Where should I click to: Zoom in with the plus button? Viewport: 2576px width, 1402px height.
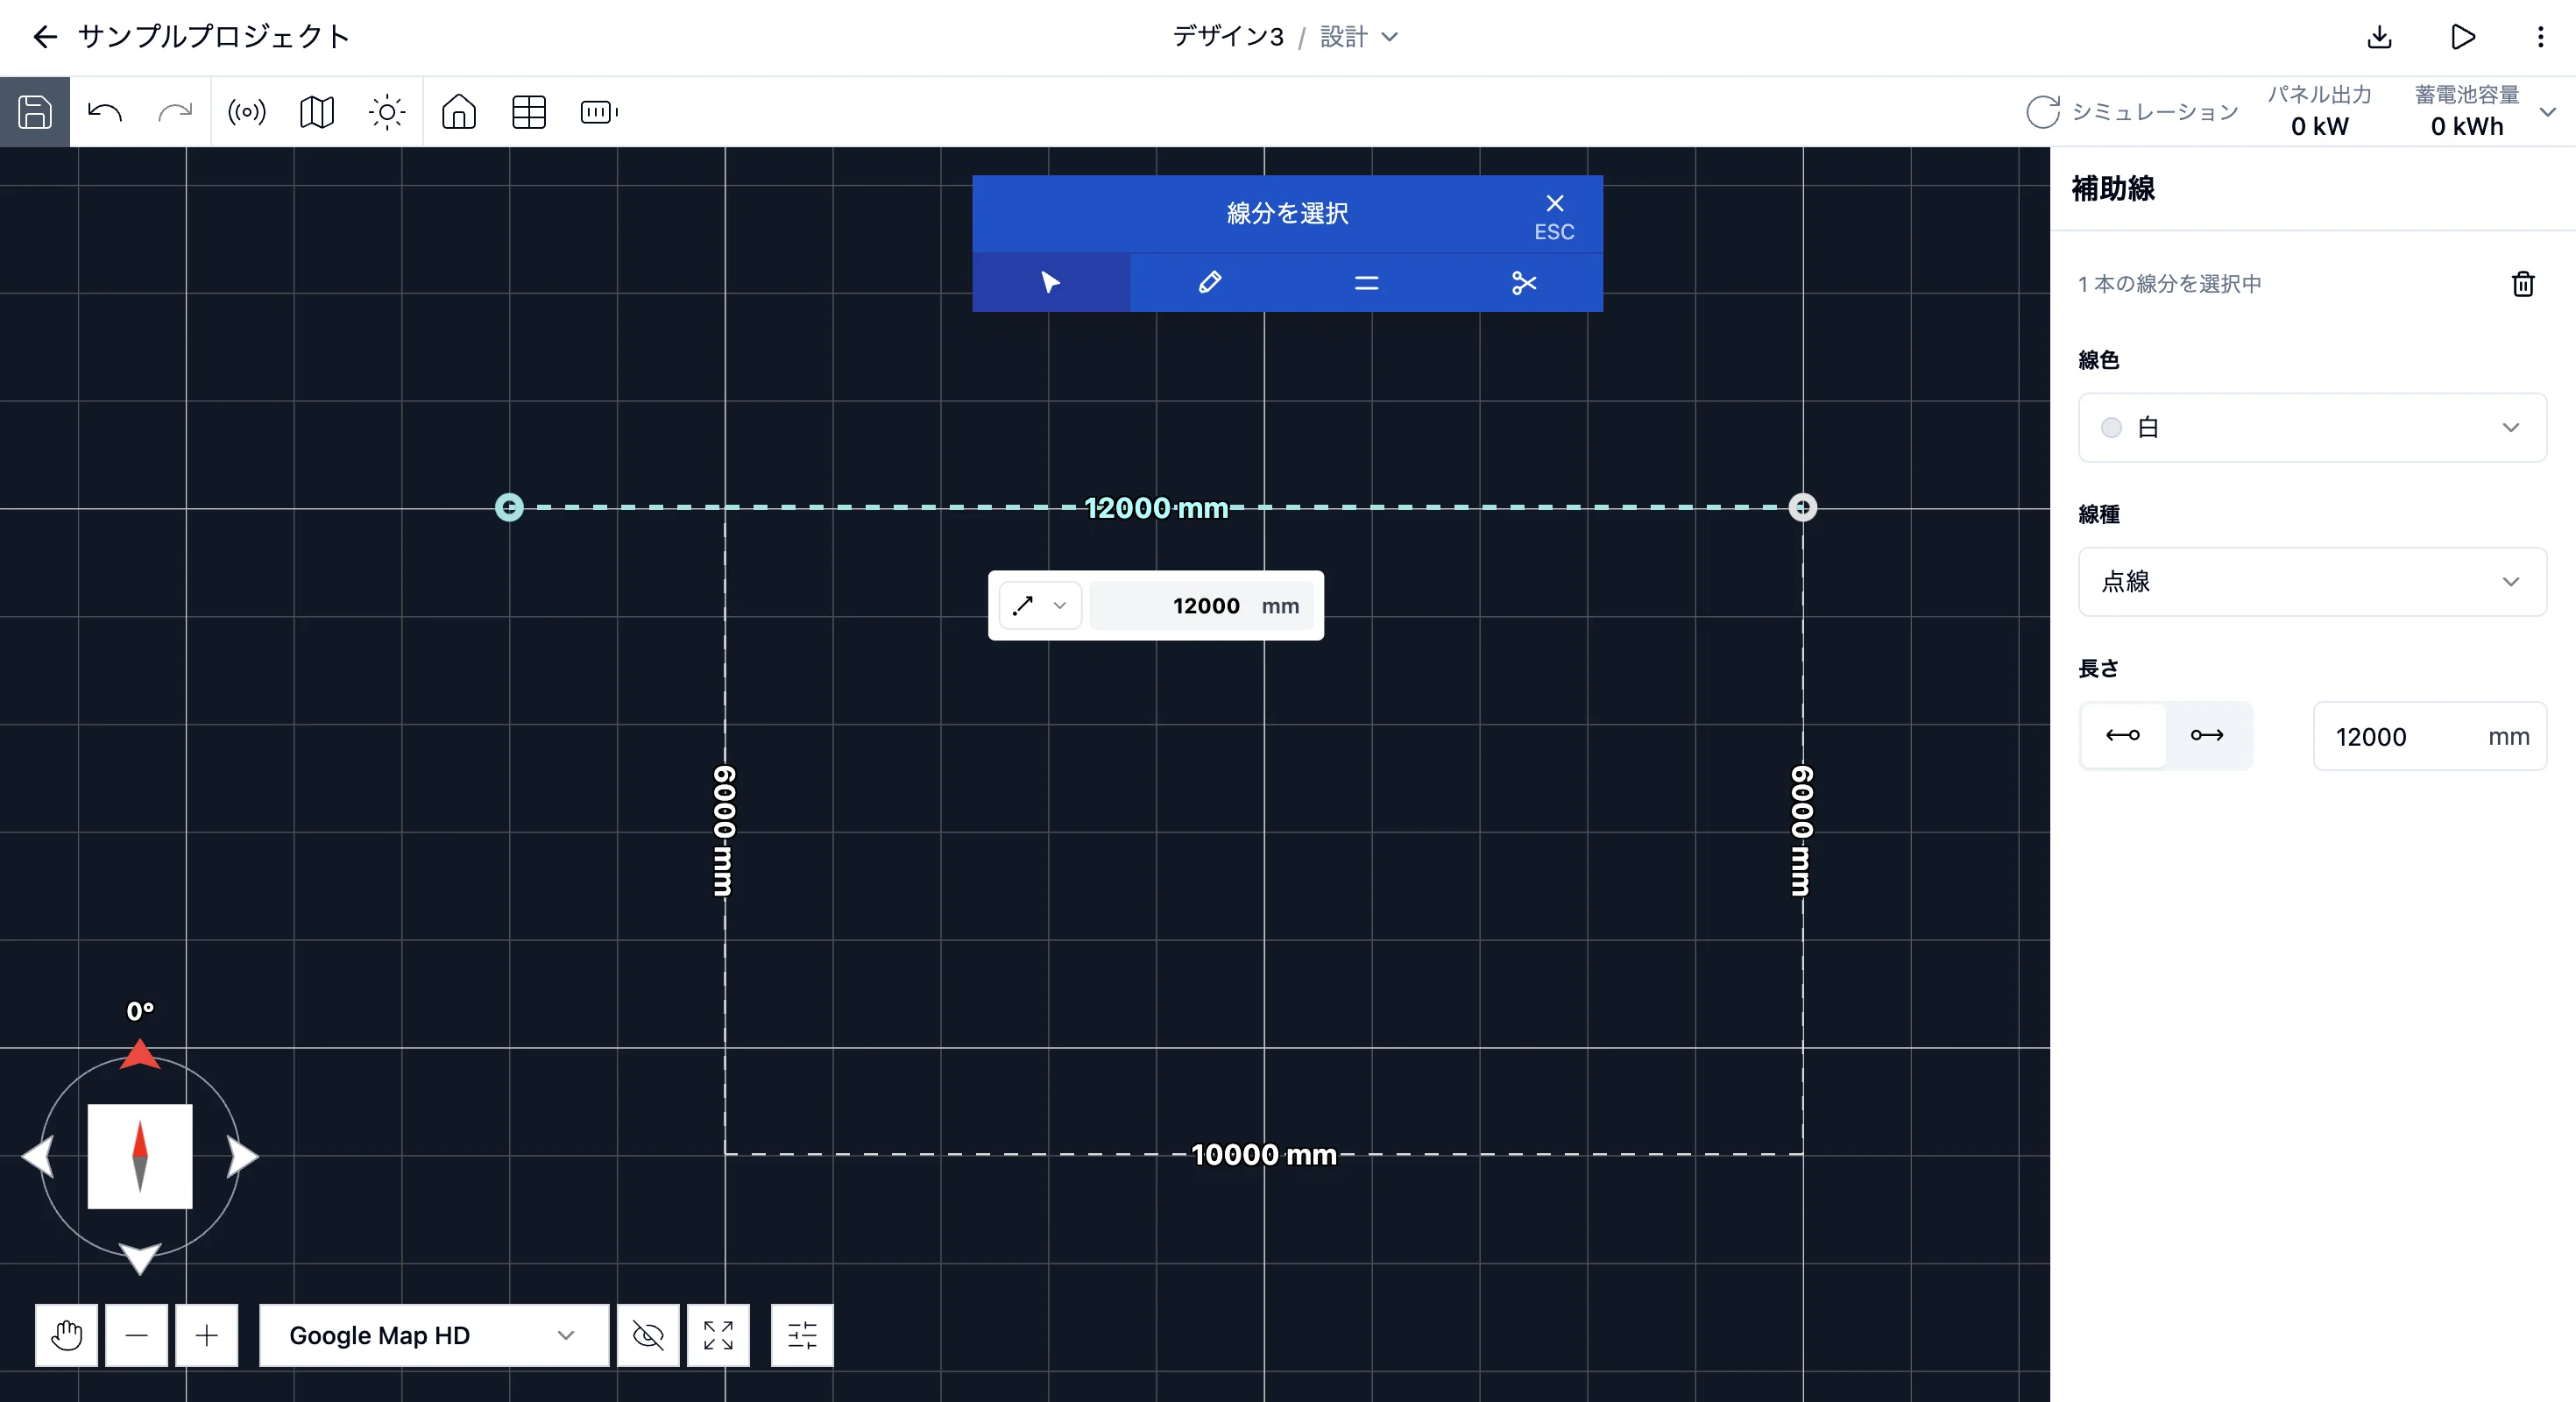(207, 1335)
